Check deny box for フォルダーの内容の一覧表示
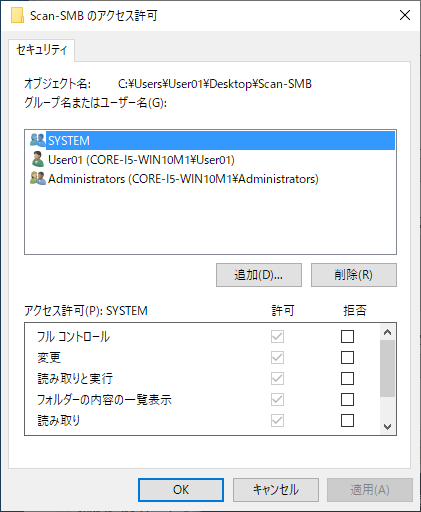This screenshot has width=421, height=512. point(347,399)
